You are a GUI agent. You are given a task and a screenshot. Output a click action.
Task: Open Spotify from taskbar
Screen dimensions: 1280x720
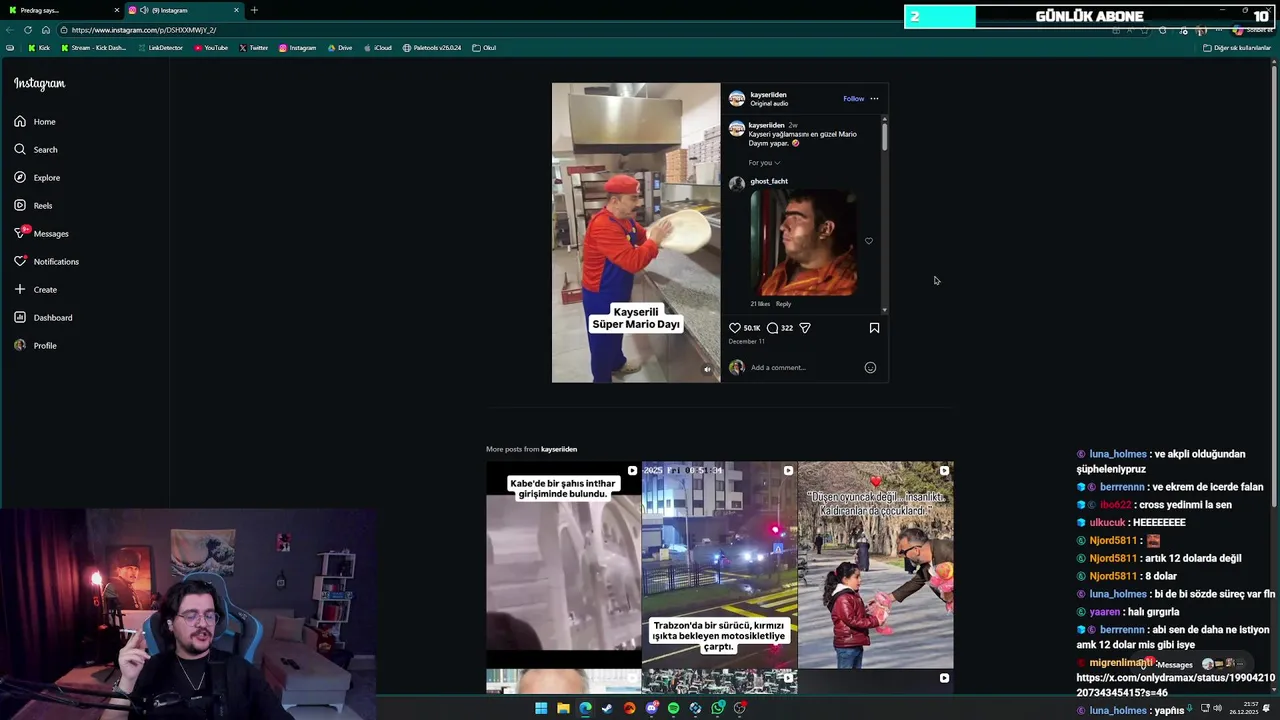pos(673,708)
